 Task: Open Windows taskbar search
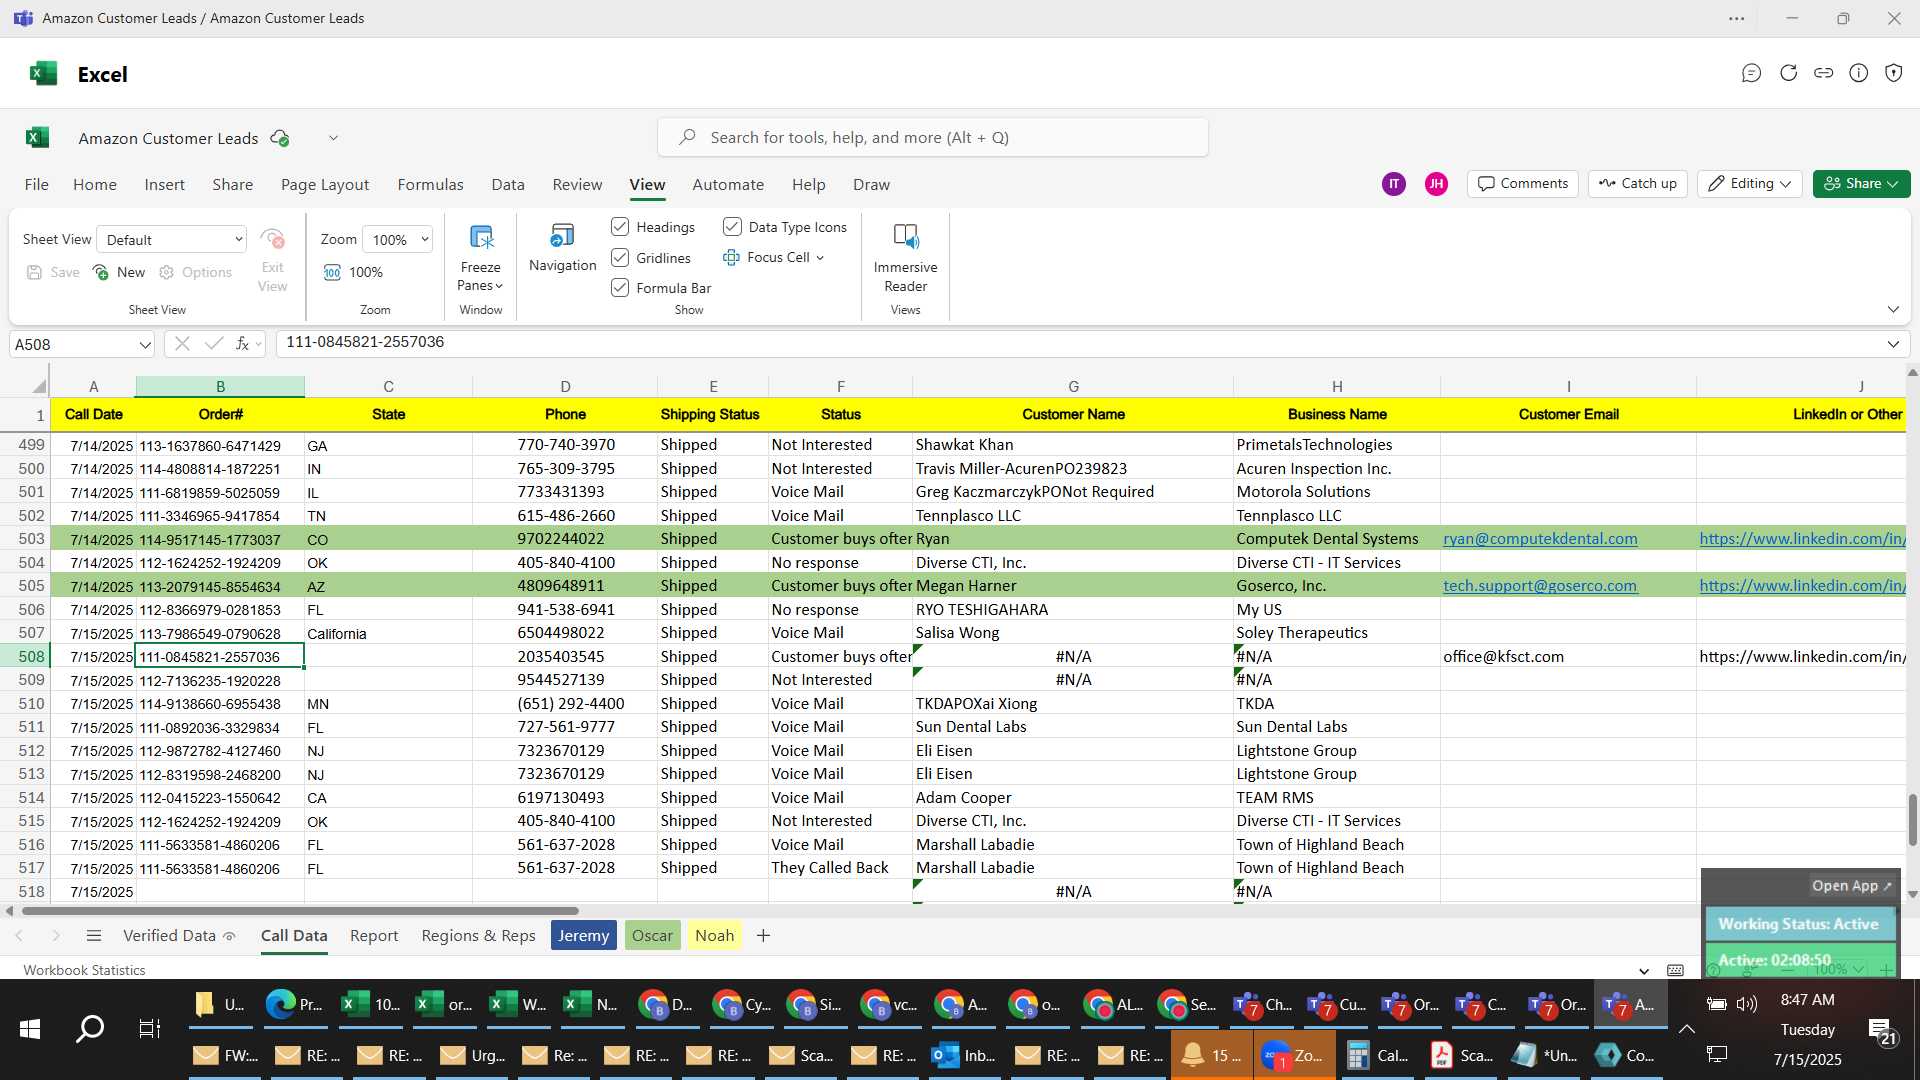click(x=90, y=1028)
